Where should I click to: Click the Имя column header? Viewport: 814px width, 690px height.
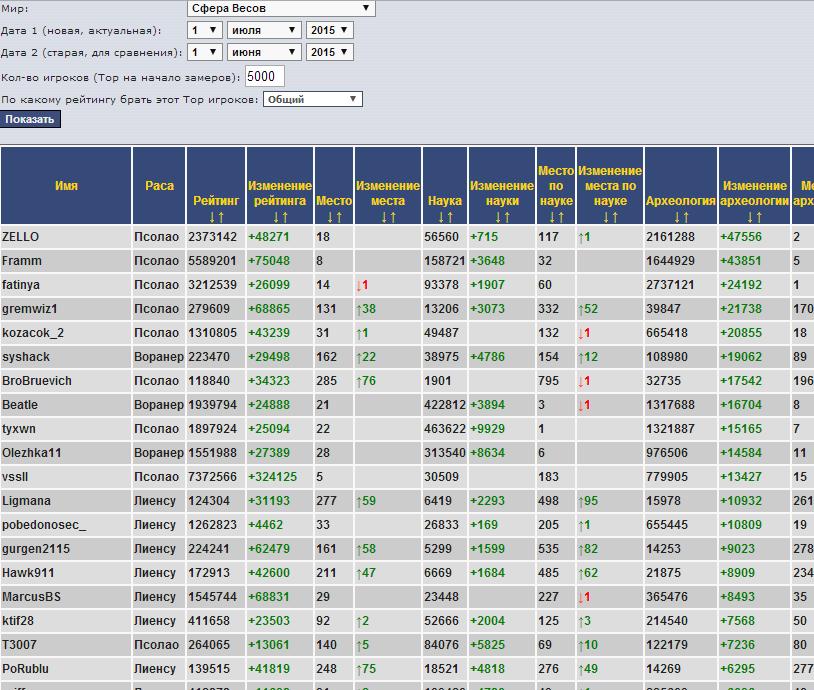66,185
